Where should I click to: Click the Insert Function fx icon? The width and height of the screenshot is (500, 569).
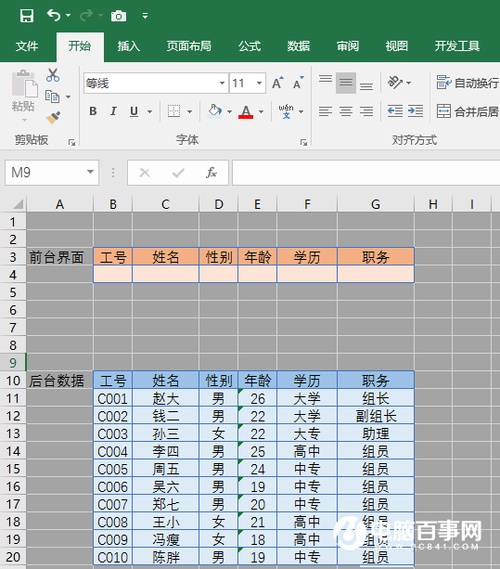coord(212,173)
